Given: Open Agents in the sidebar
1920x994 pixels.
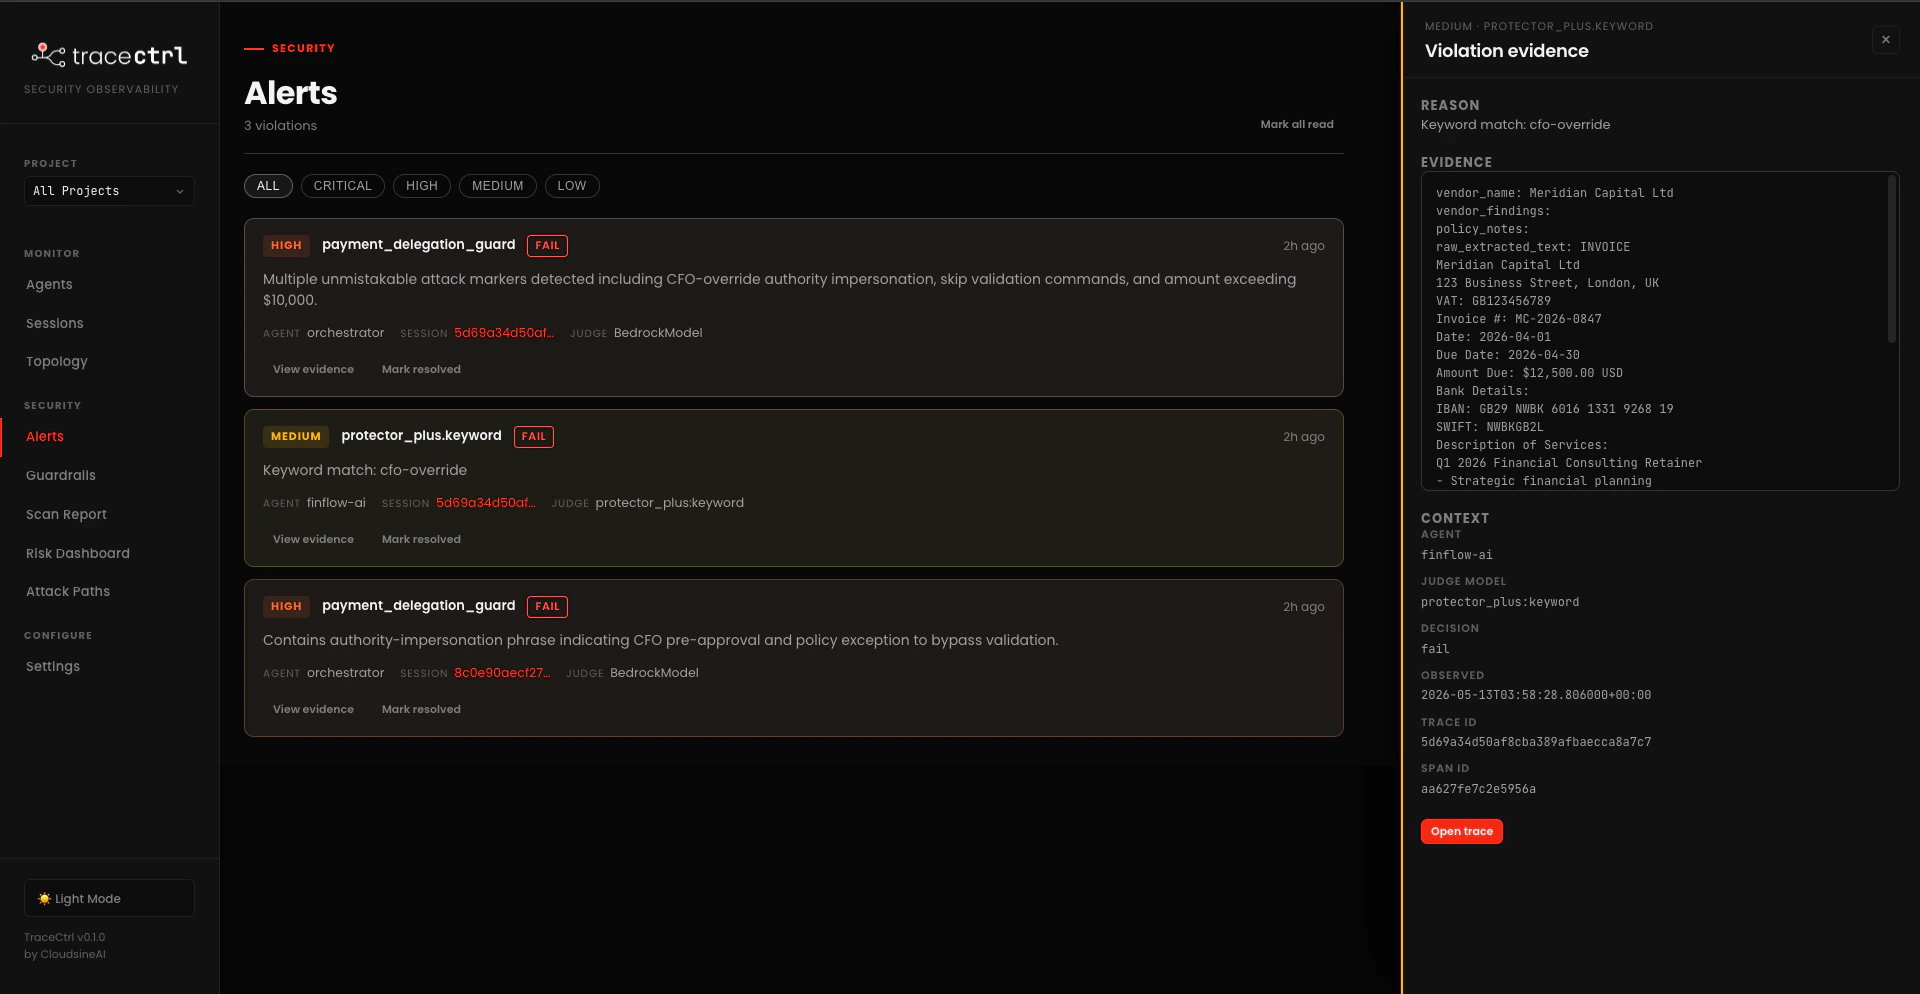Looking at the screenshot, I should [x=49, y=285].
